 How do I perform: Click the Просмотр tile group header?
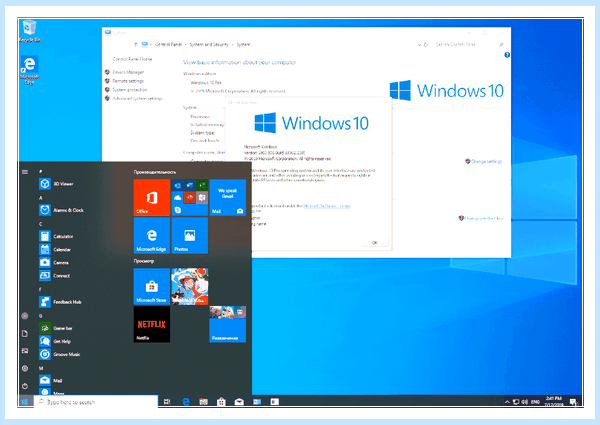click(144, 261)
